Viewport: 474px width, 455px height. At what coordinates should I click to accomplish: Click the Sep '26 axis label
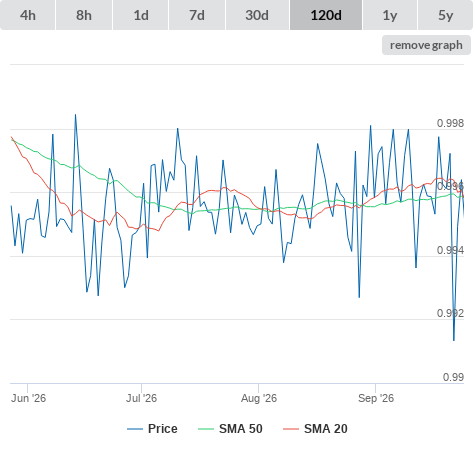point(376,398)
